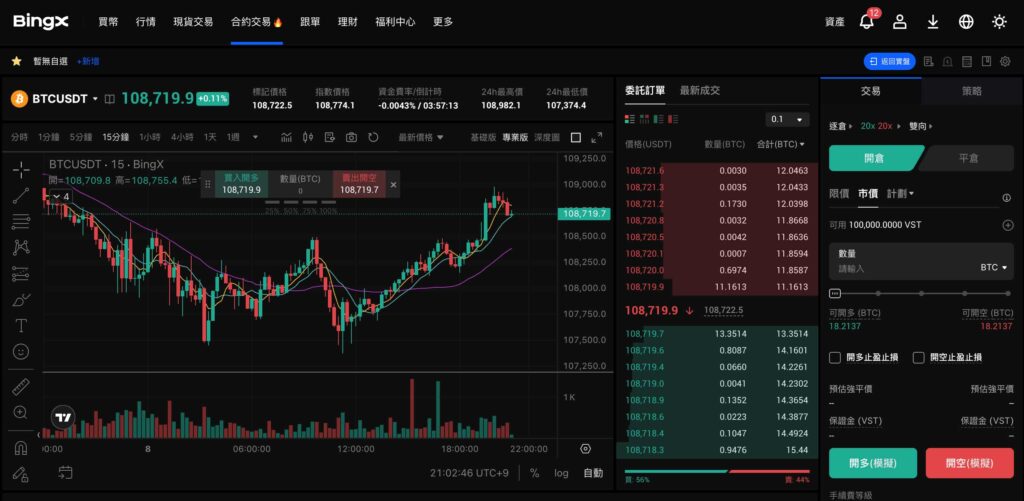Open trading settings gear icon
Viewport: 1024px width, 501px height.
(1005, 61)
